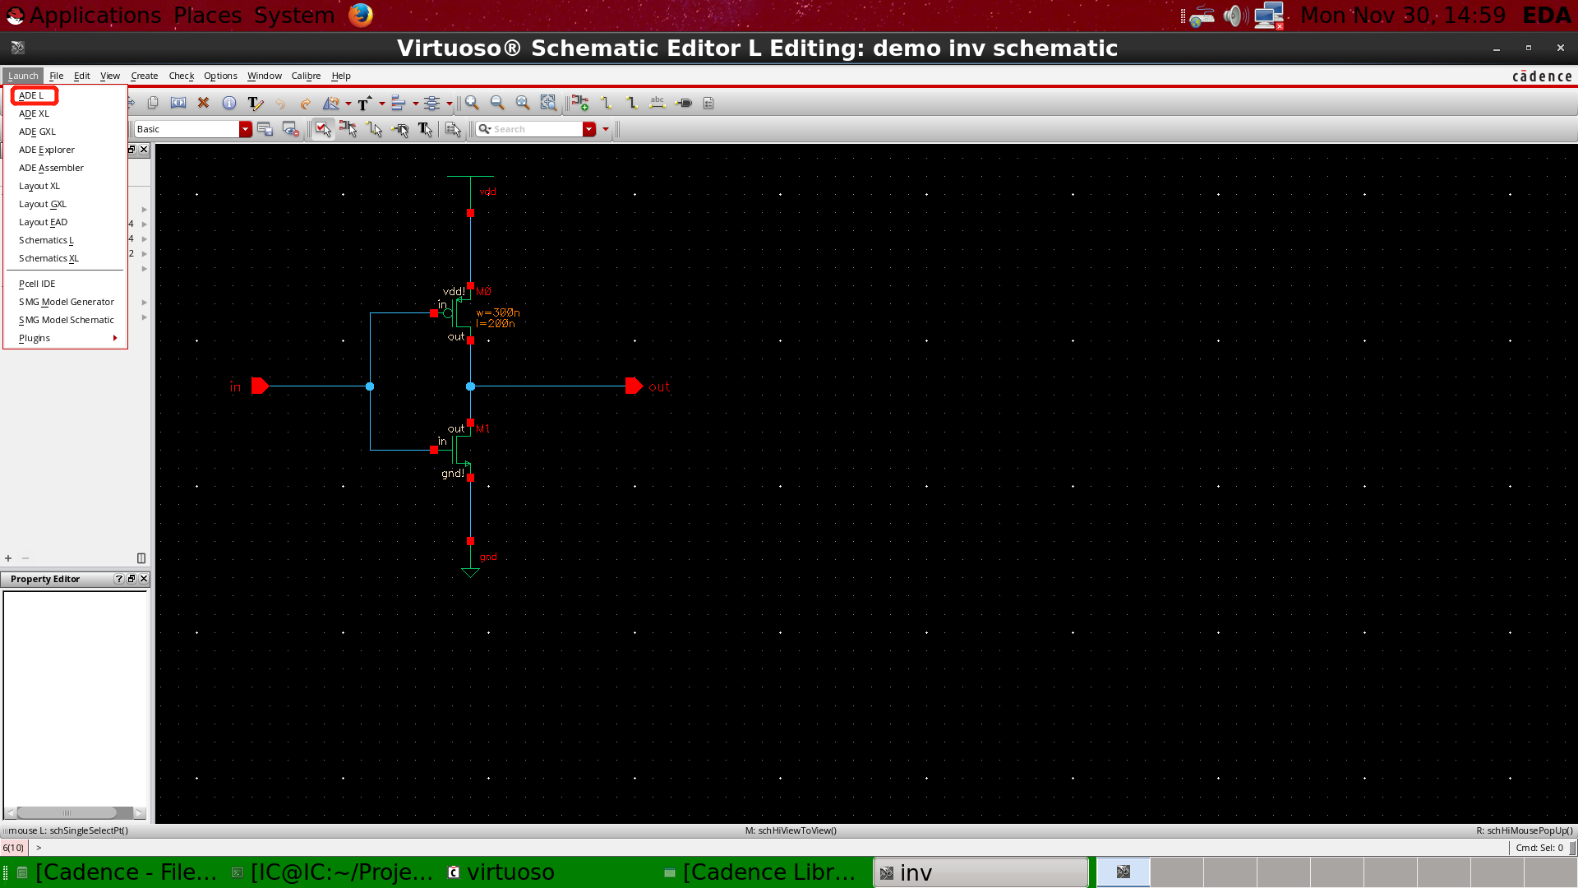Open the Check menu
This screenshot has height=888, width=1578.
[x=181, y=76]
